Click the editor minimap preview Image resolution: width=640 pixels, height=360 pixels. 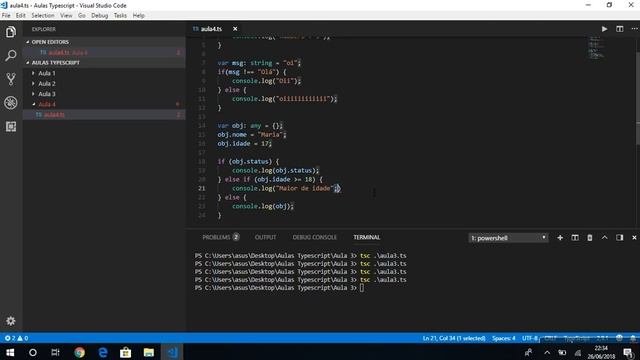click(597, 47)
